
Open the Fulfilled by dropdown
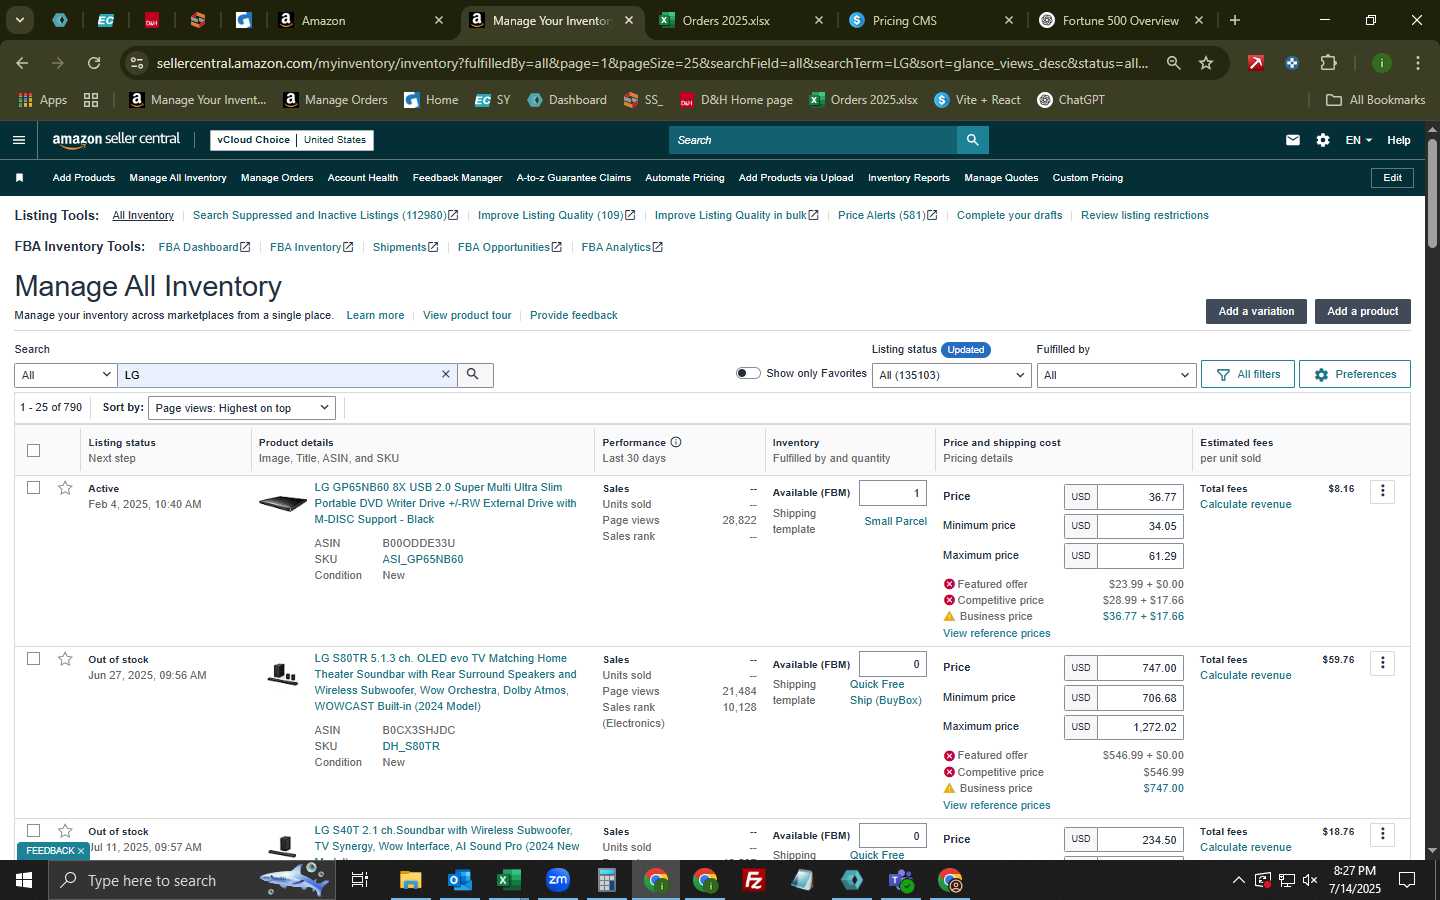[x=1116, y=375]
